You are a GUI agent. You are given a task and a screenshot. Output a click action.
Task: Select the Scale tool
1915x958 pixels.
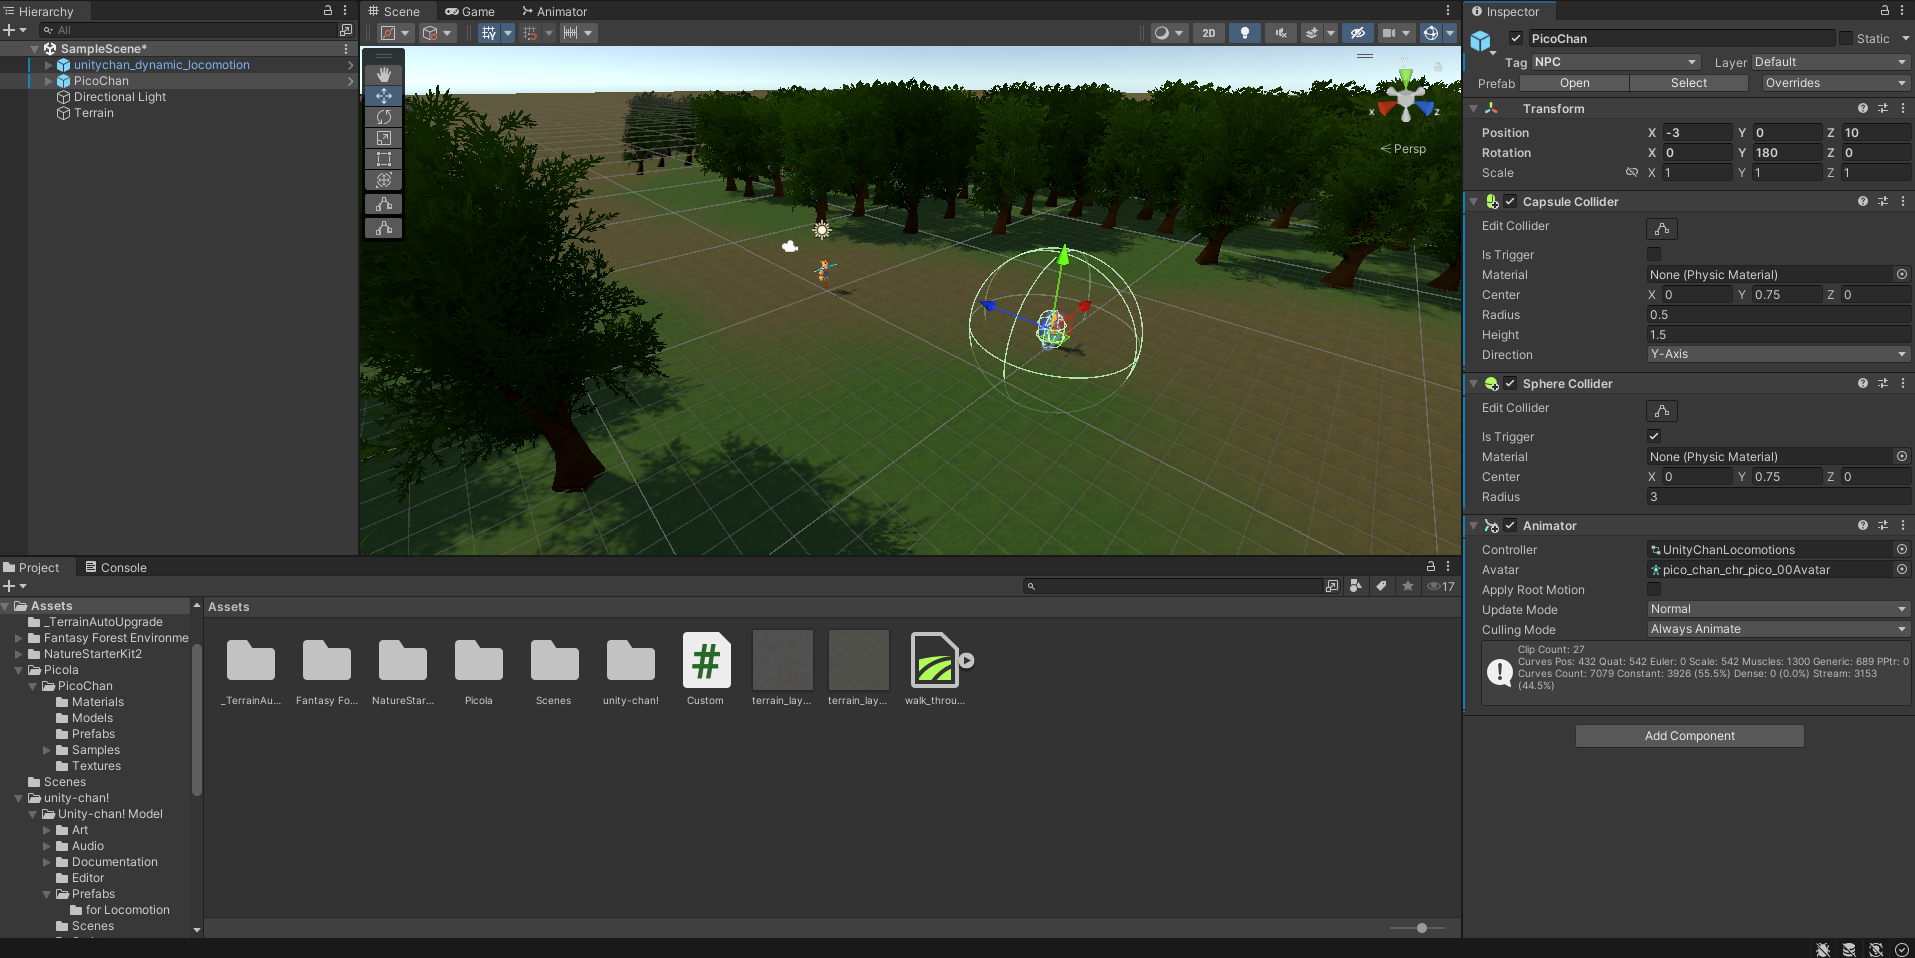[383, 137]
